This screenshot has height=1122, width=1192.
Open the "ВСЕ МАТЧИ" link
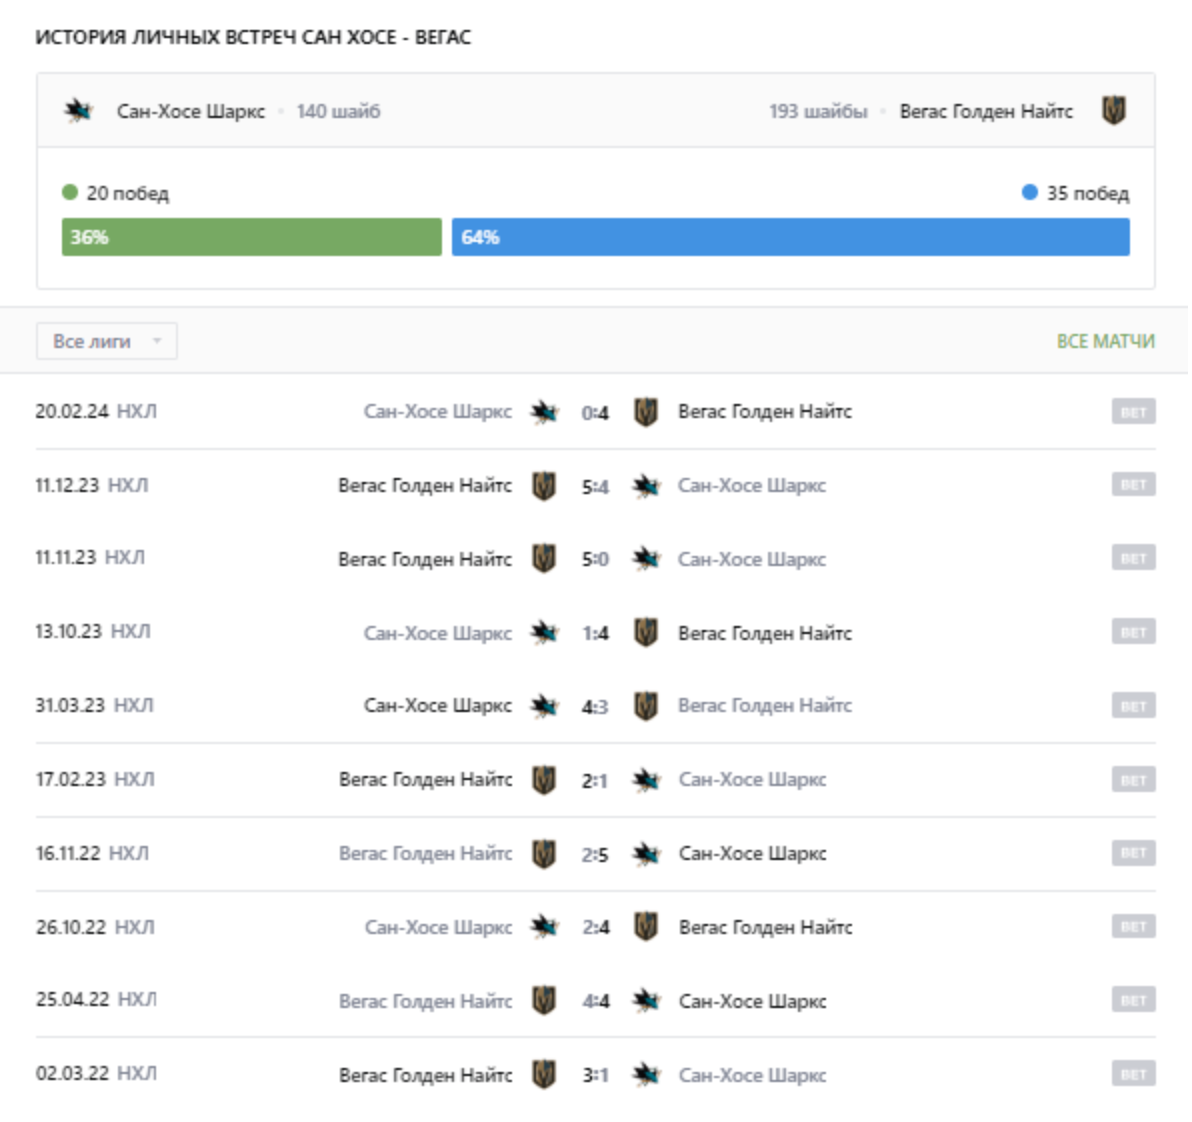click(1105, 342)
